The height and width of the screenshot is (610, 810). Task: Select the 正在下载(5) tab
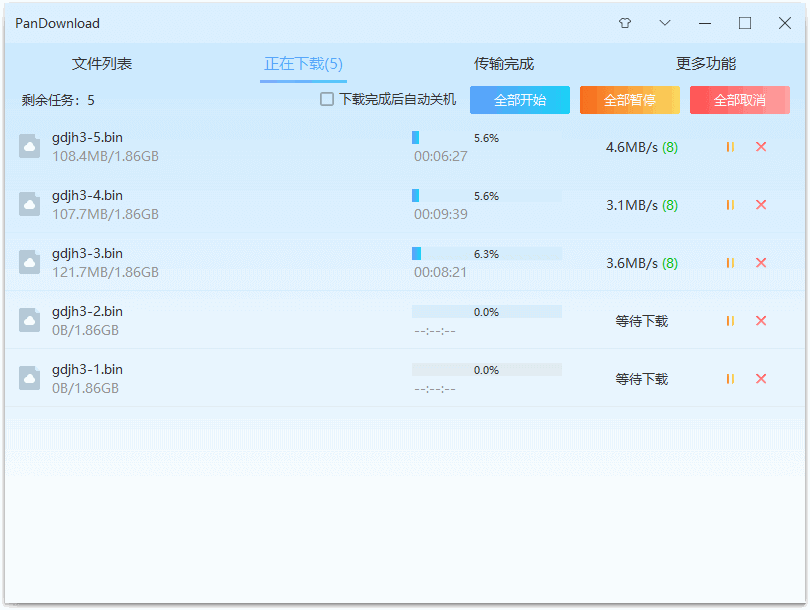pos(303,64)
